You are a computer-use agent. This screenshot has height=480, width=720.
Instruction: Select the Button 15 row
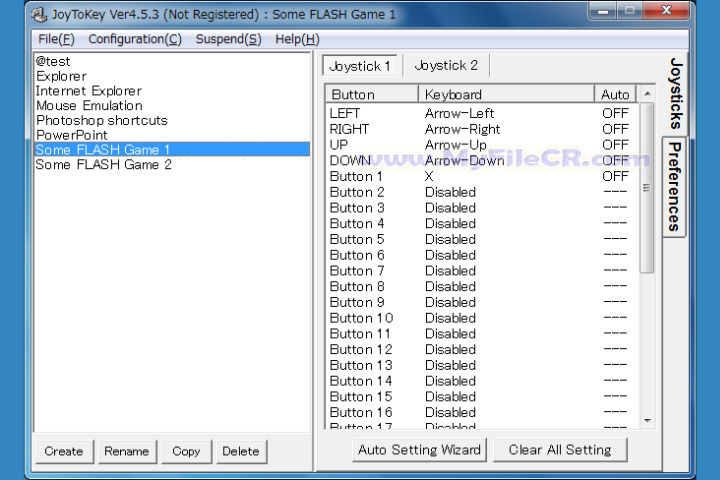(482, 396)
